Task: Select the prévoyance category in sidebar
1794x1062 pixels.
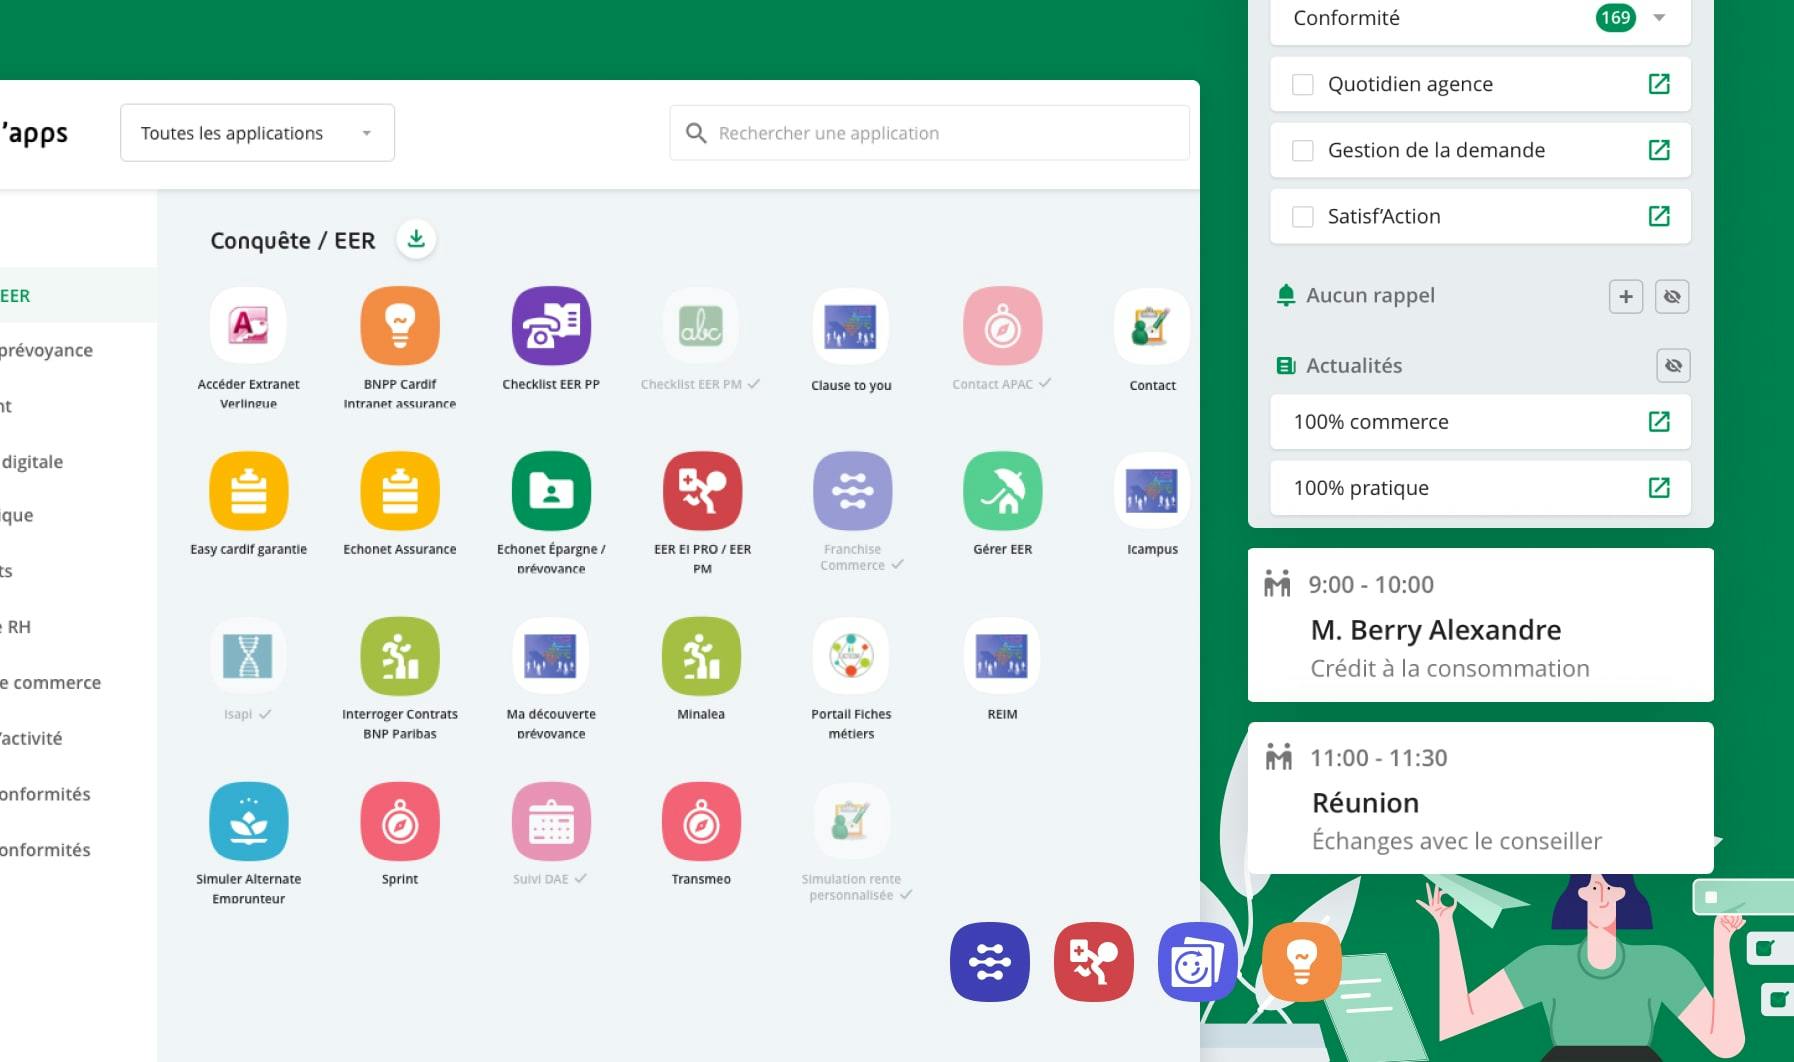Action: click(46, 350)
